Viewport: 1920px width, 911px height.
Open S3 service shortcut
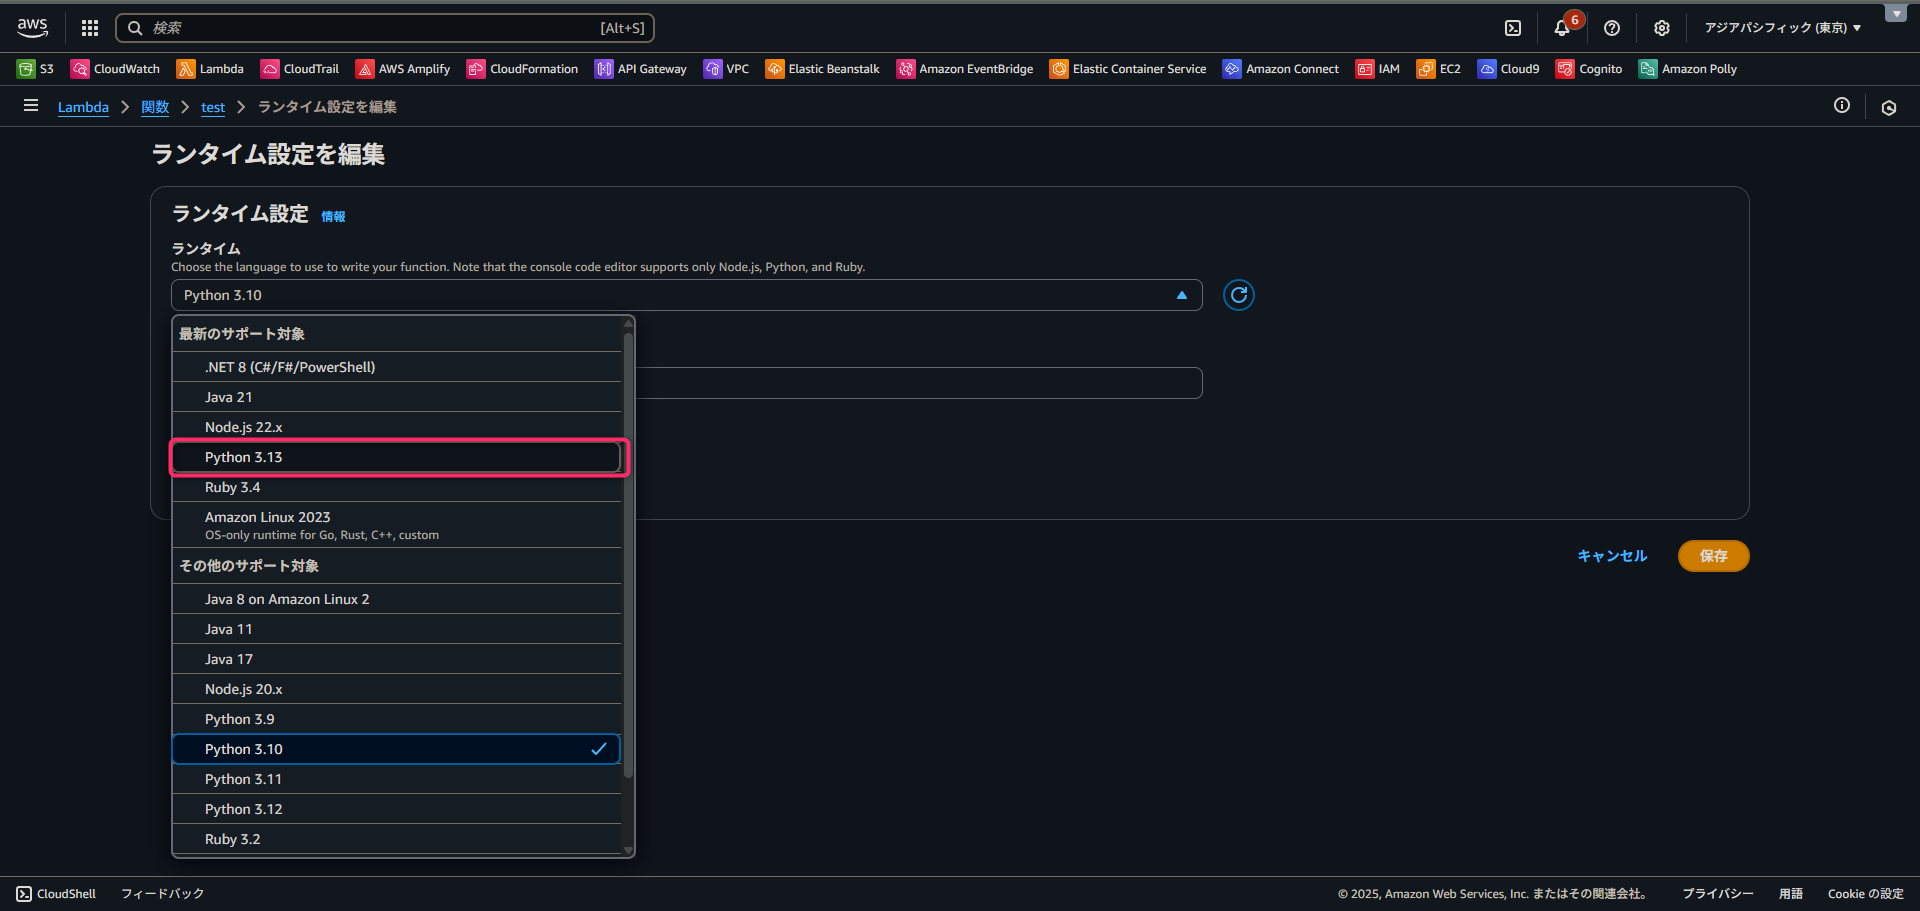click(x=35, y=69)
